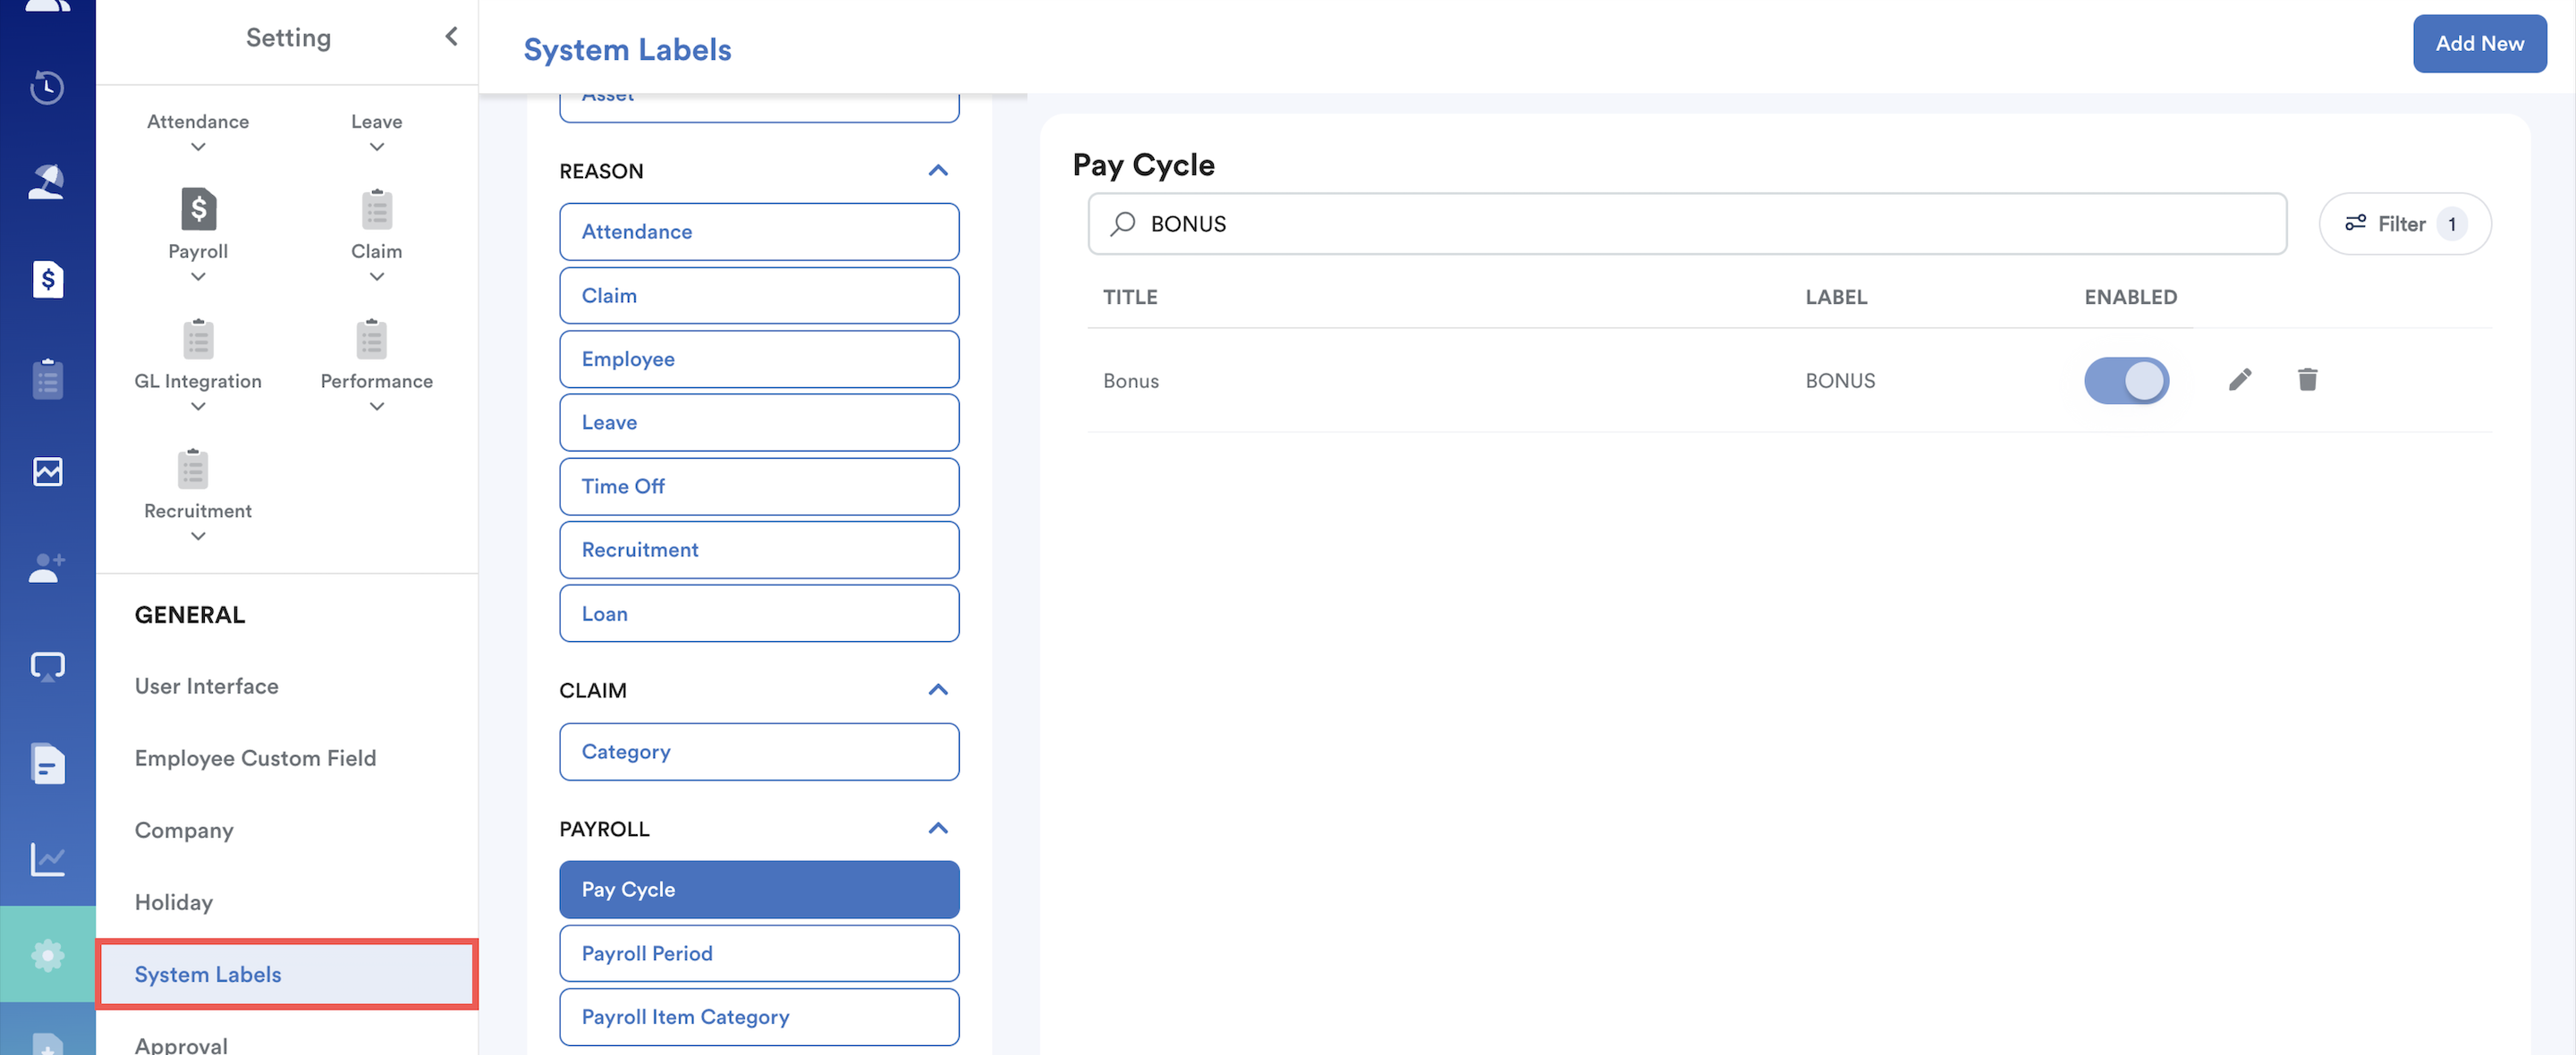Select Payroll Period label category
2576x1055 pixels.
758,953
